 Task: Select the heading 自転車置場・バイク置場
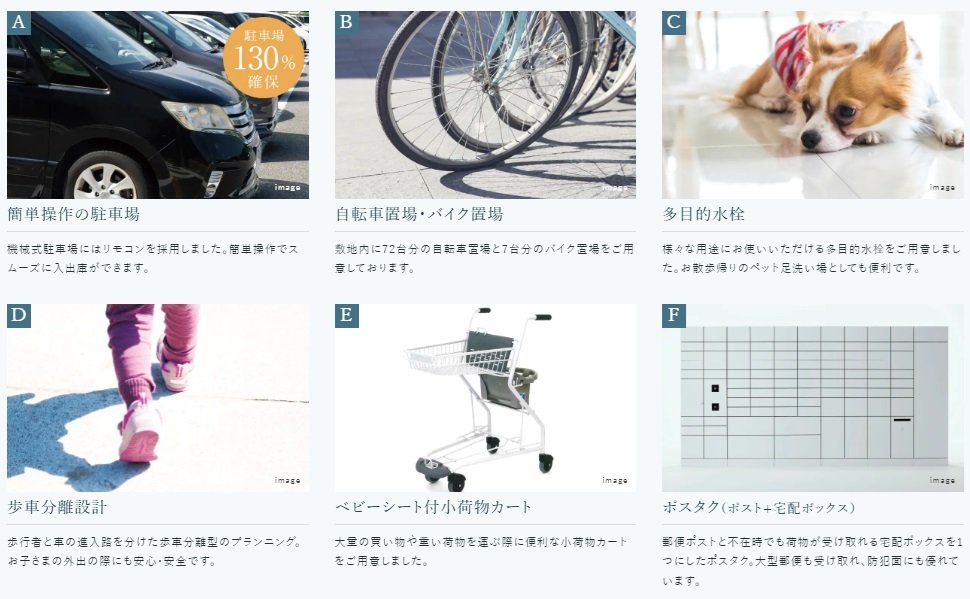pyautogui.click(x=419, y=214)
